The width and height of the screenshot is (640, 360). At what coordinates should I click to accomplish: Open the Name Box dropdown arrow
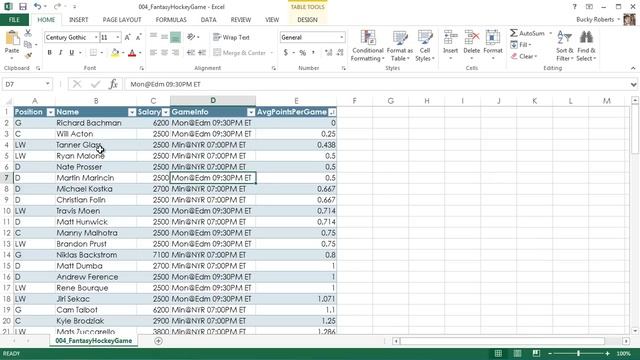(x=47, y=84)
